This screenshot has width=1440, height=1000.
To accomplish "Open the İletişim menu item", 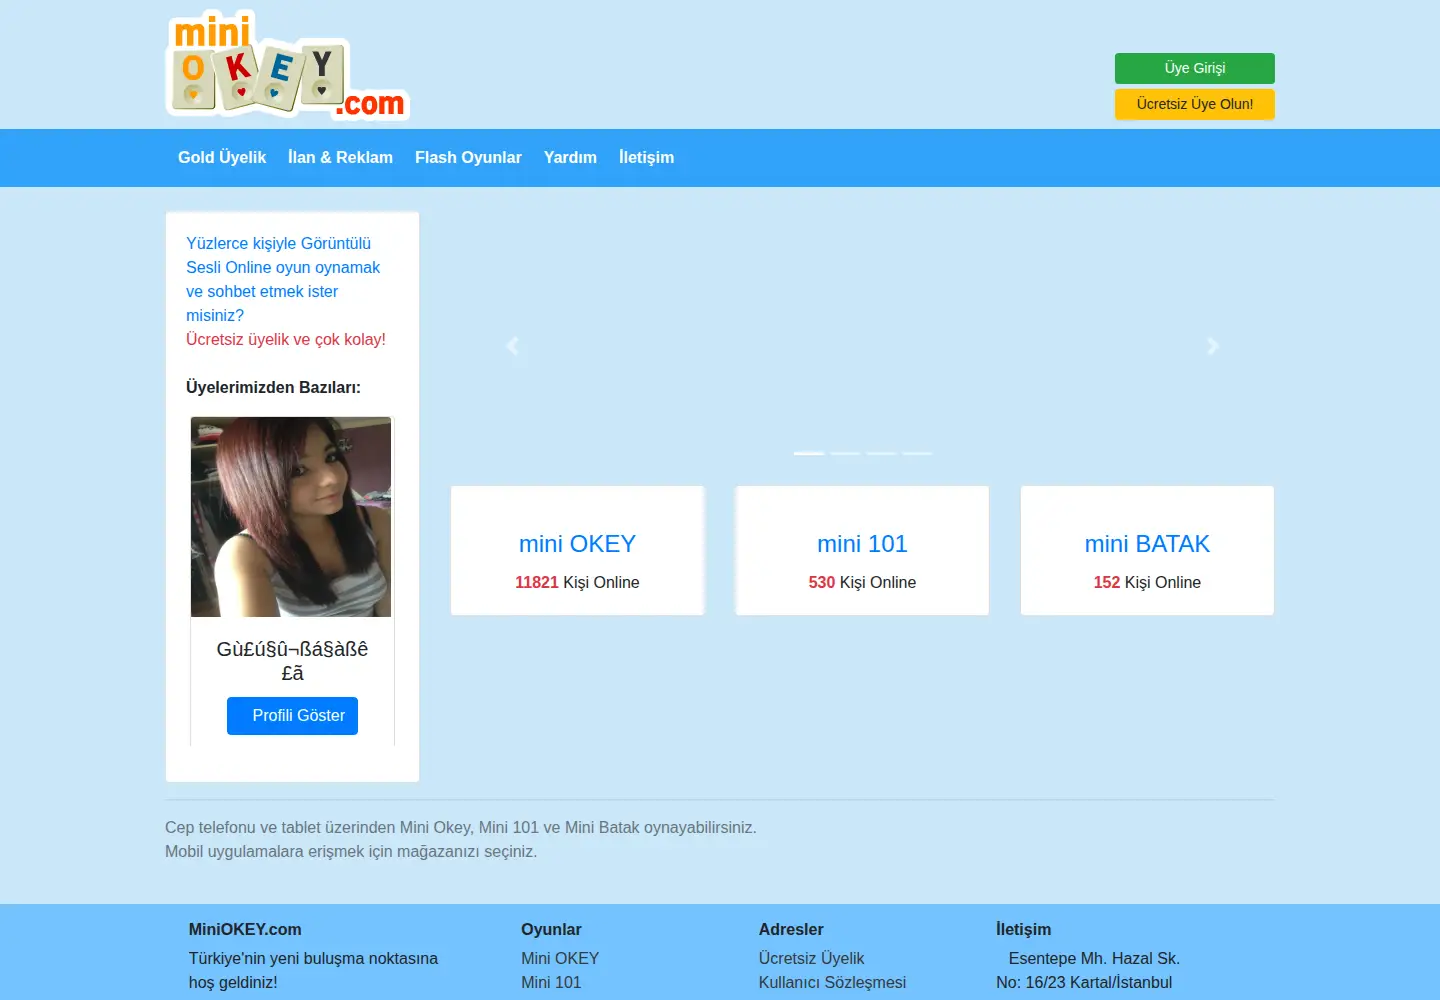I will coord(646,157).
